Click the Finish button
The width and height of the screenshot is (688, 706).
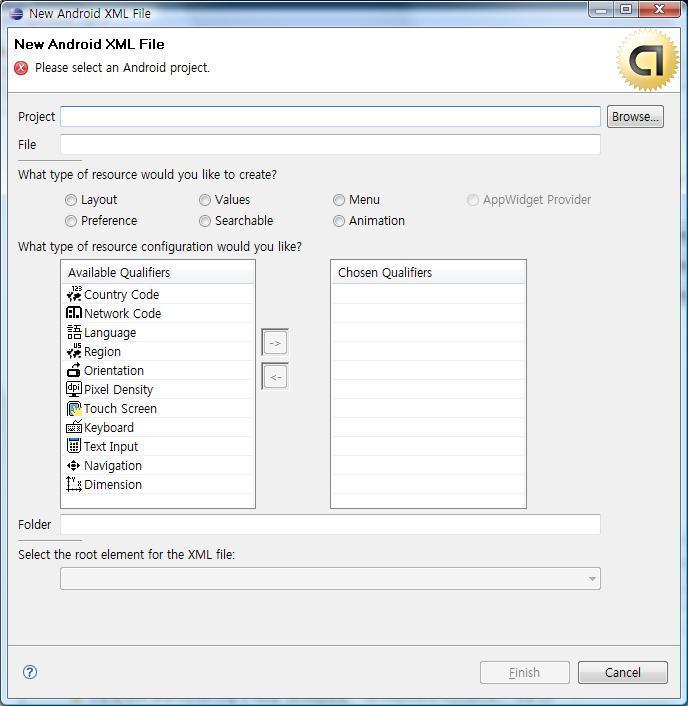pyautogui.click(x=525, y=672)
